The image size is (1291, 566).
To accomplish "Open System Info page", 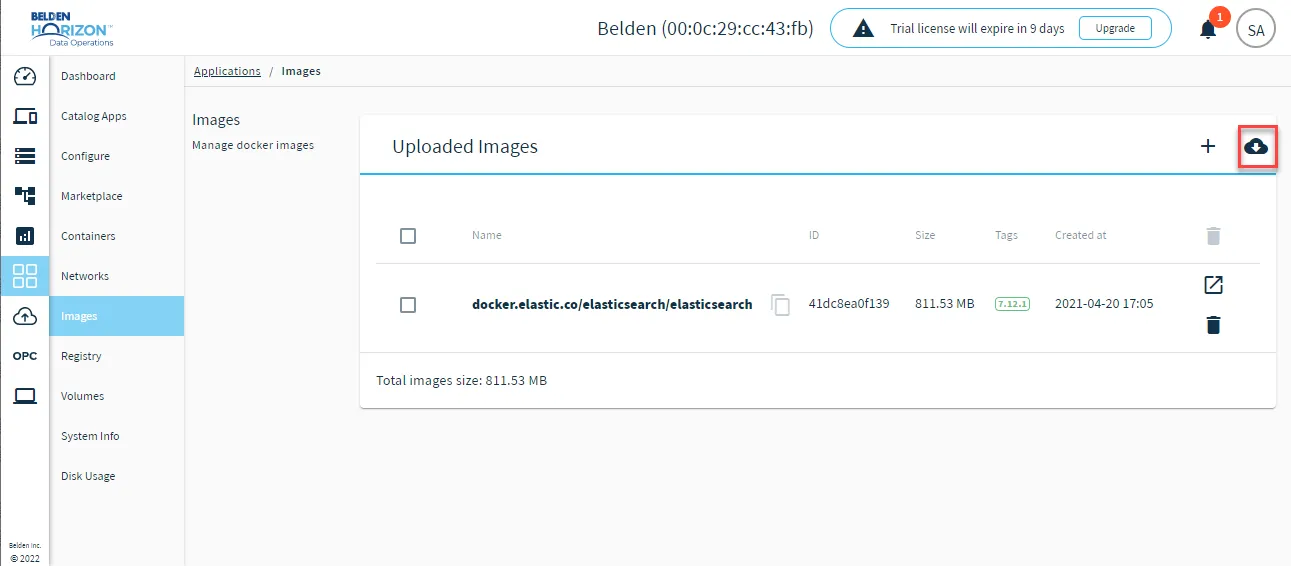I will point(117,436).
